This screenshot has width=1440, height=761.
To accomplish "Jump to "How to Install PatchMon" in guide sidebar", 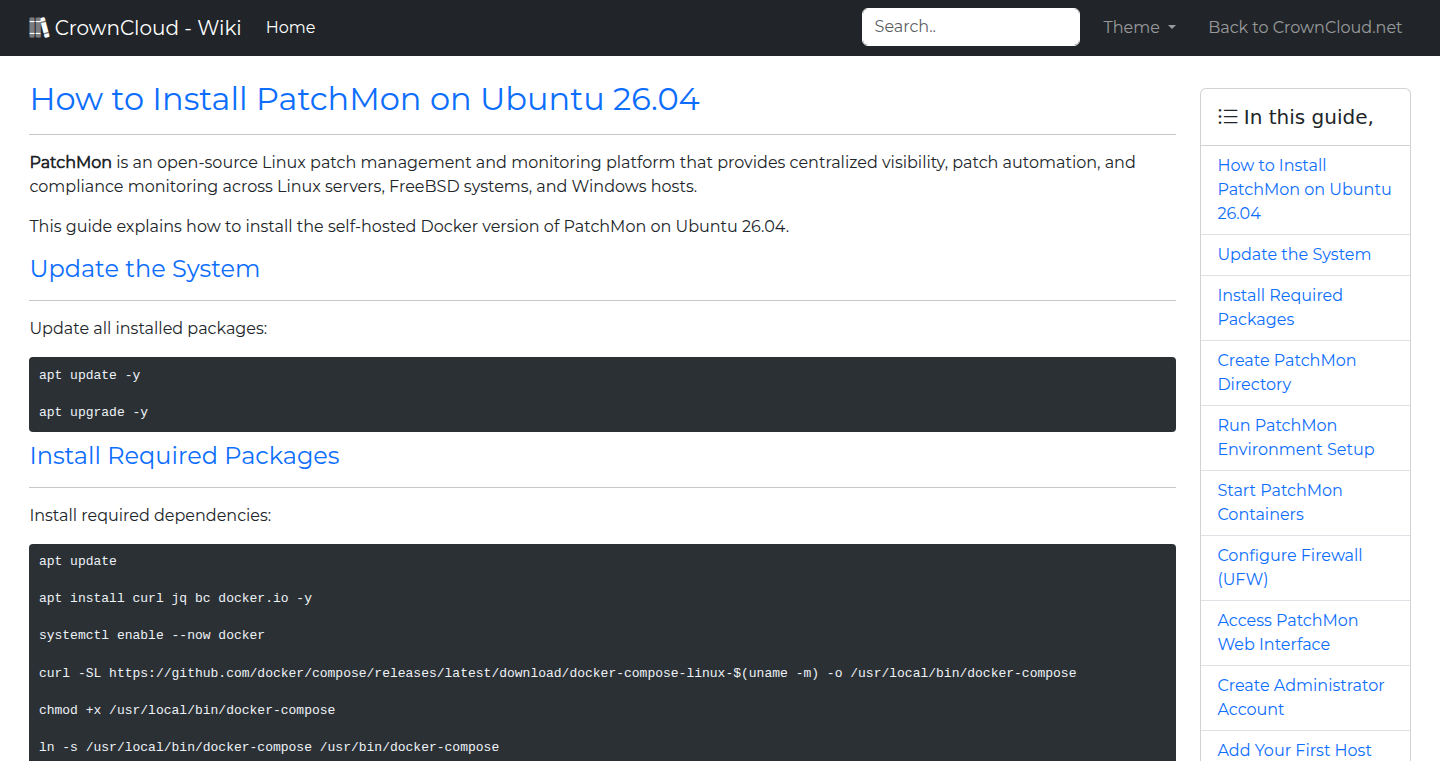I will click(x=1305, y=189).
